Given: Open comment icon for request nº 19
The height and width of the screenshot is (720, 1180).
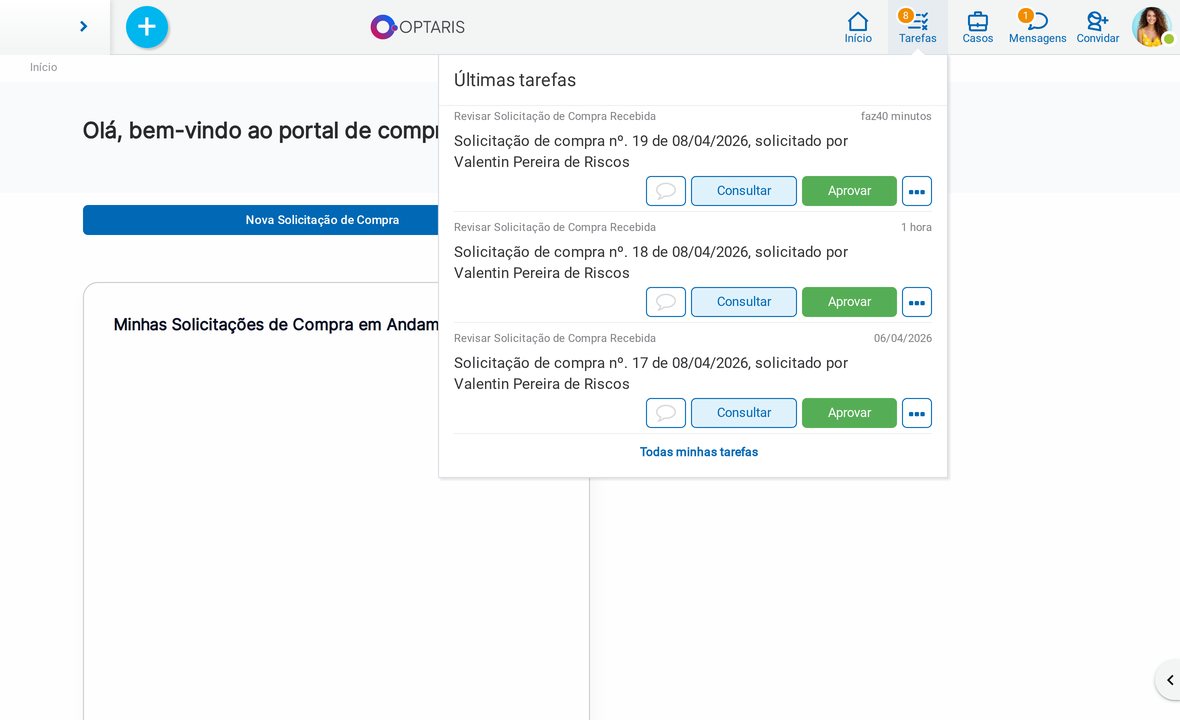Looking at the screenshot, I should (x=666, y=191).
